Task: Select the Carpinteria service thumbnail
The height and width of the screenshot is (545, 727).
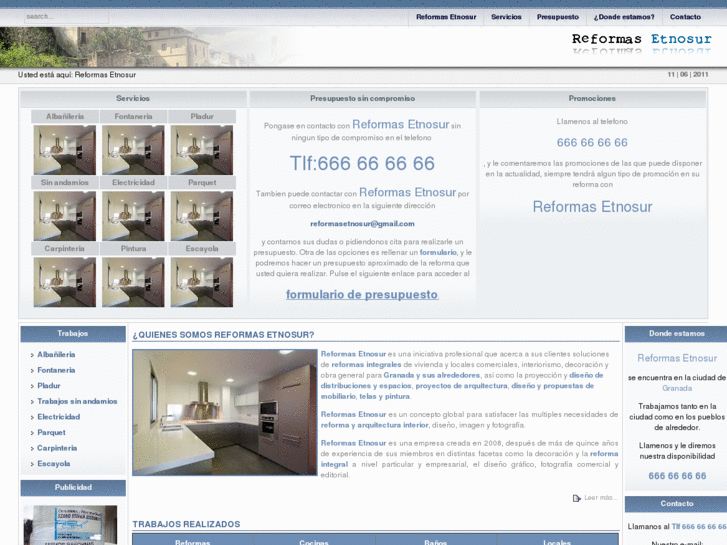Action: 65,282
